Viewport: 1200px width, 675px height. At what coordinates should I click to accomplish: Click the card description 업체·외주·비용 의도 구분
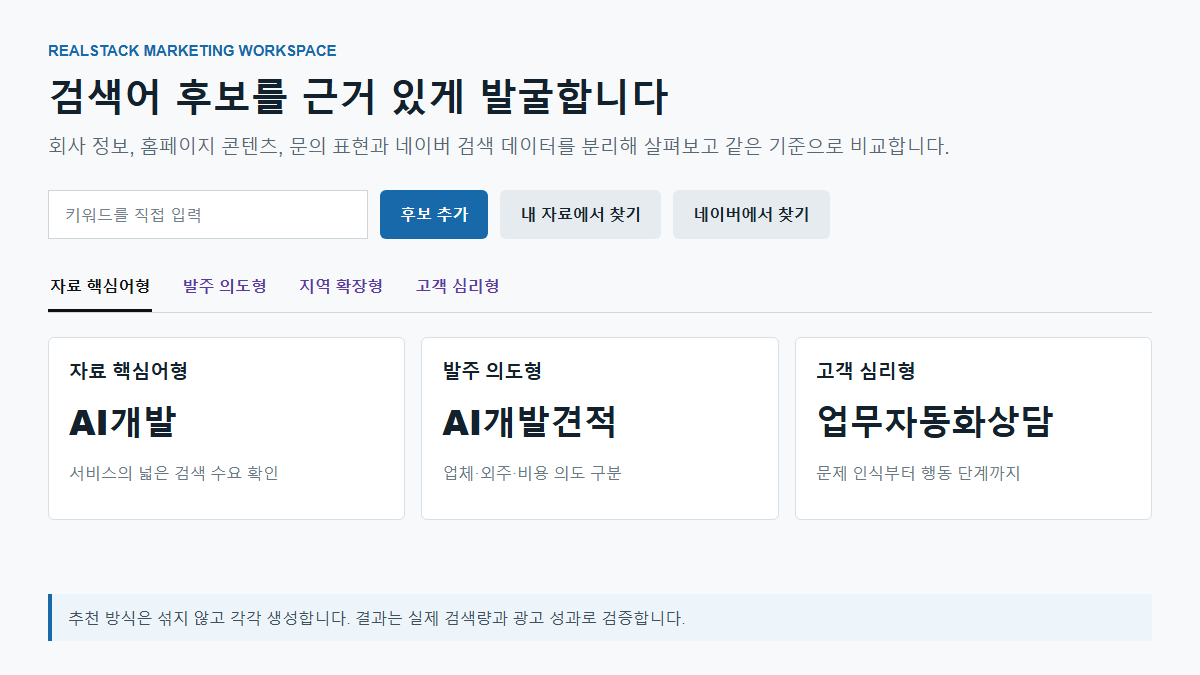click(532, 473)
